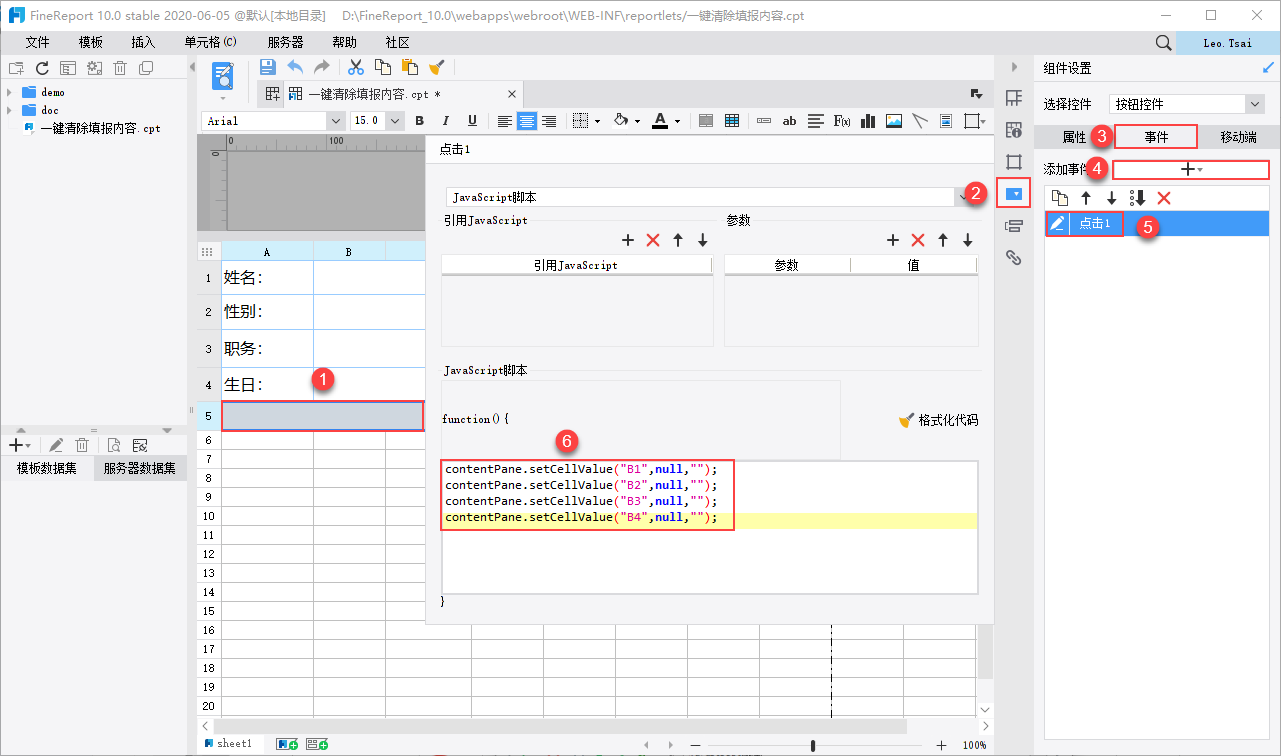Open the hyperlink panel icon on right sidebar
Screen dimensions: 1281x756
tap(1013, 258)
